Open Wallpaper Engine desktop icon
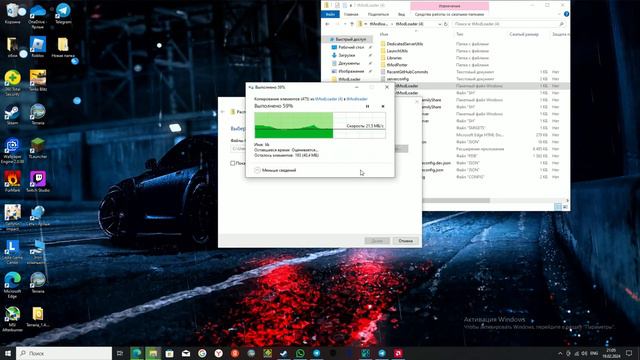 click(13, 151)
